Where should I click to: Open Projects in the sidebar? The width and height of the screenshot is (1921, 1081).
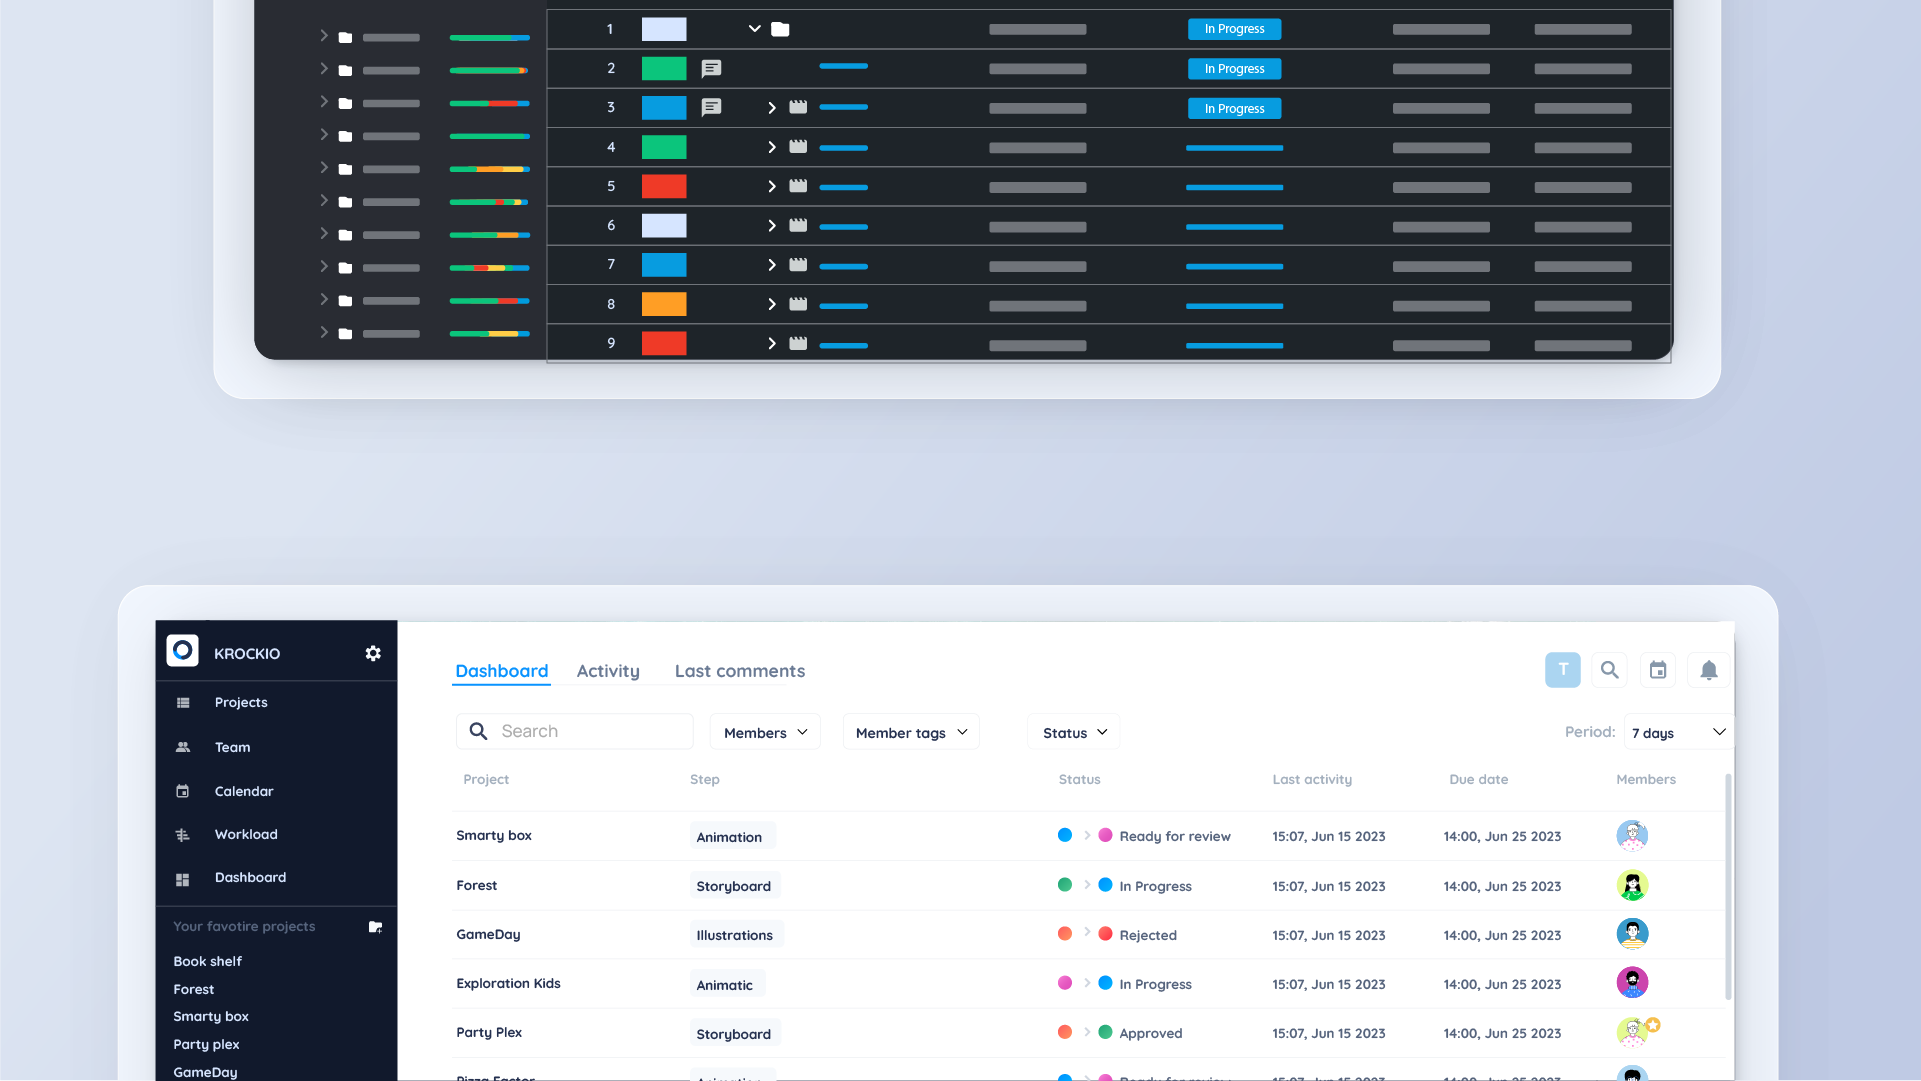pos(241,702)
